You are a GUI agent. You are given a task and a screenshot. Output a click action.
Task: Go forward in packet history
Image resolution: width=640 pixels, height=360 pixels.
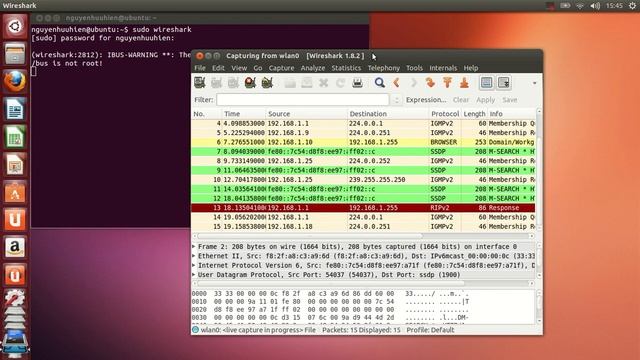[x=413, y=83]
